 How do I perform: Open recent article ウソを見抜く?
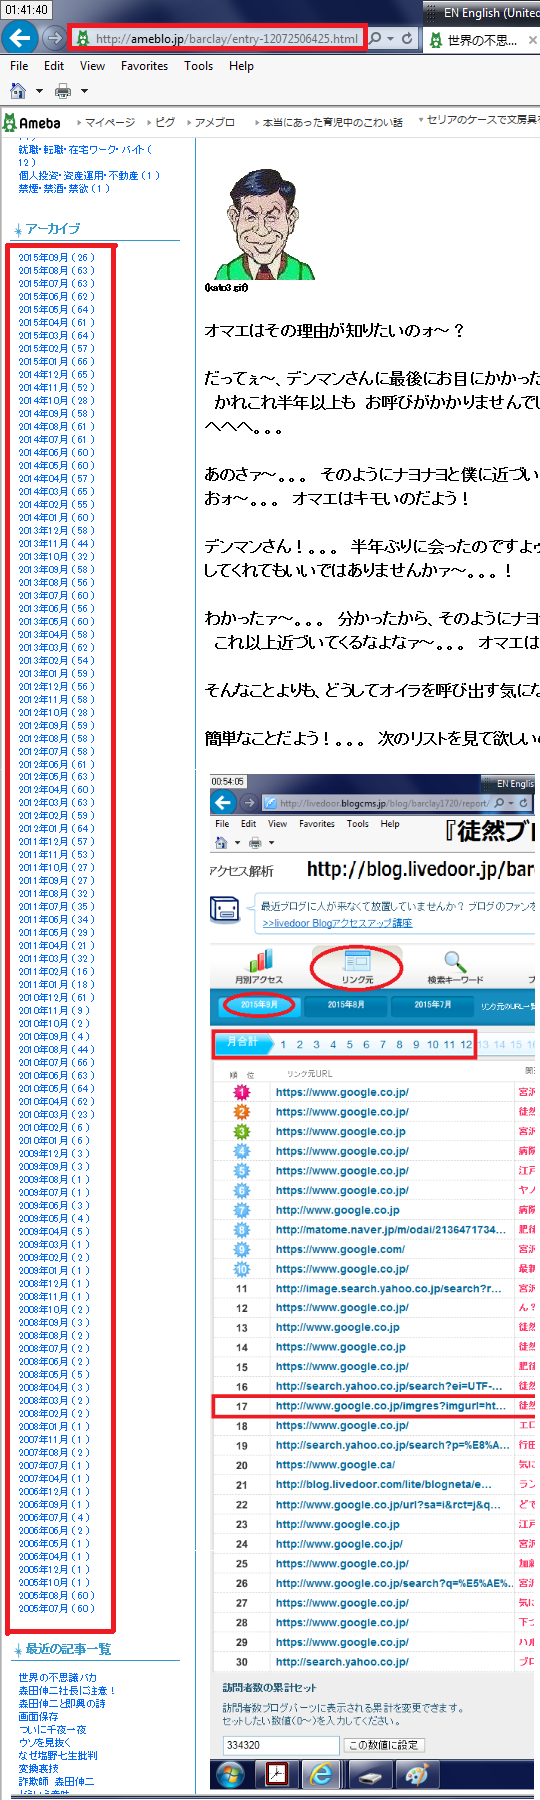pos(45,1742)
